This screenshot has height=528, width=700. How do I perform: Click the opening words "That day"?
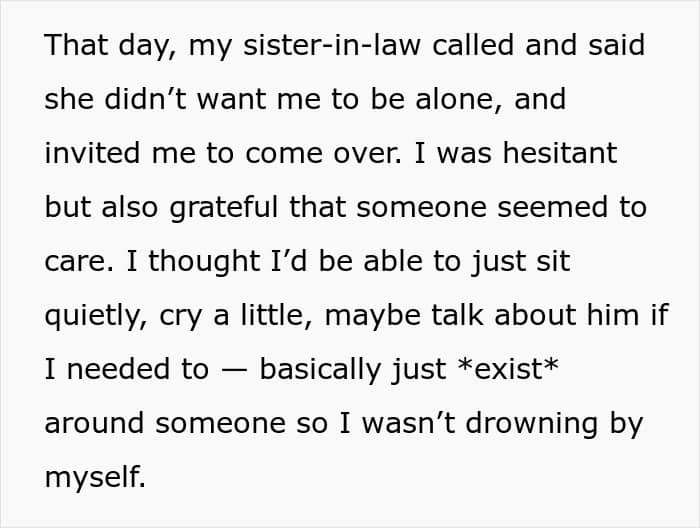point(110,46)
